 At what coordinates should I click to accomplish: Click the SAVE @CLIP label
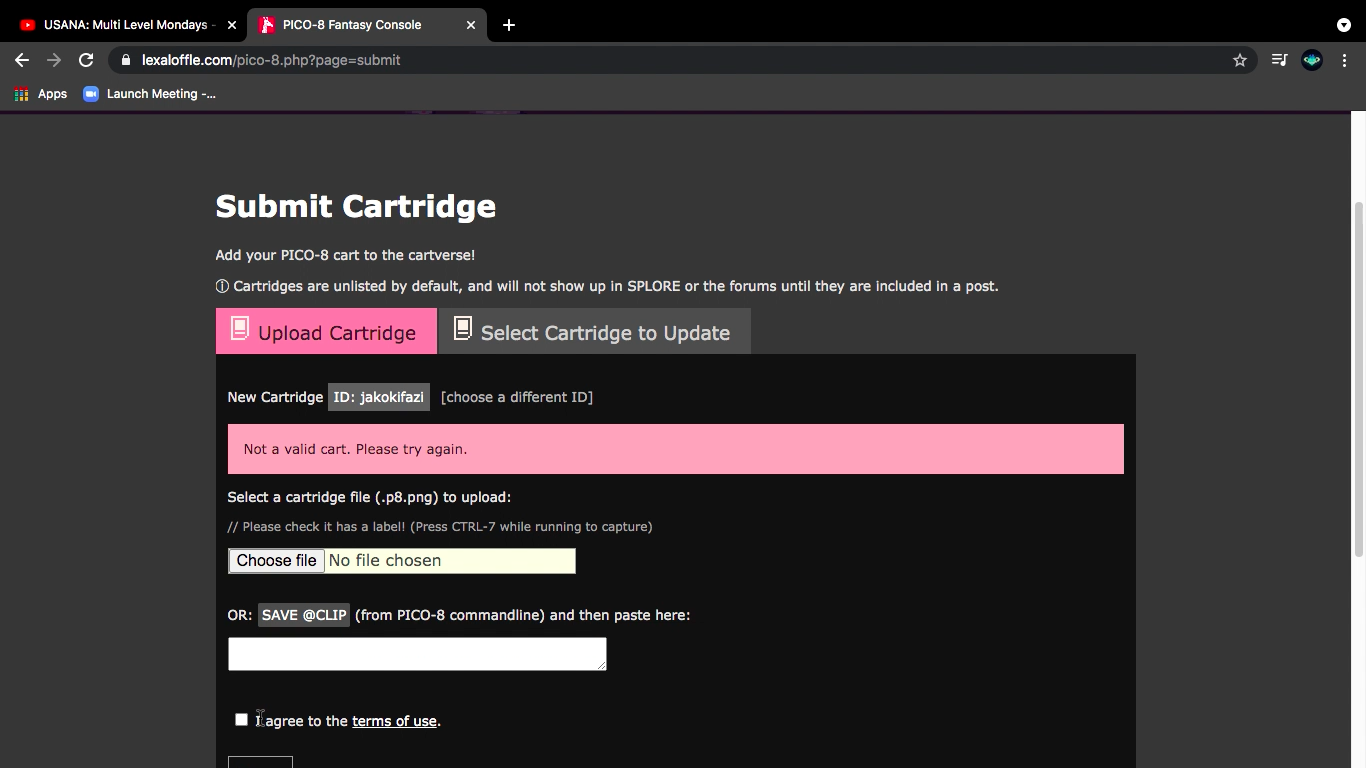304,615
